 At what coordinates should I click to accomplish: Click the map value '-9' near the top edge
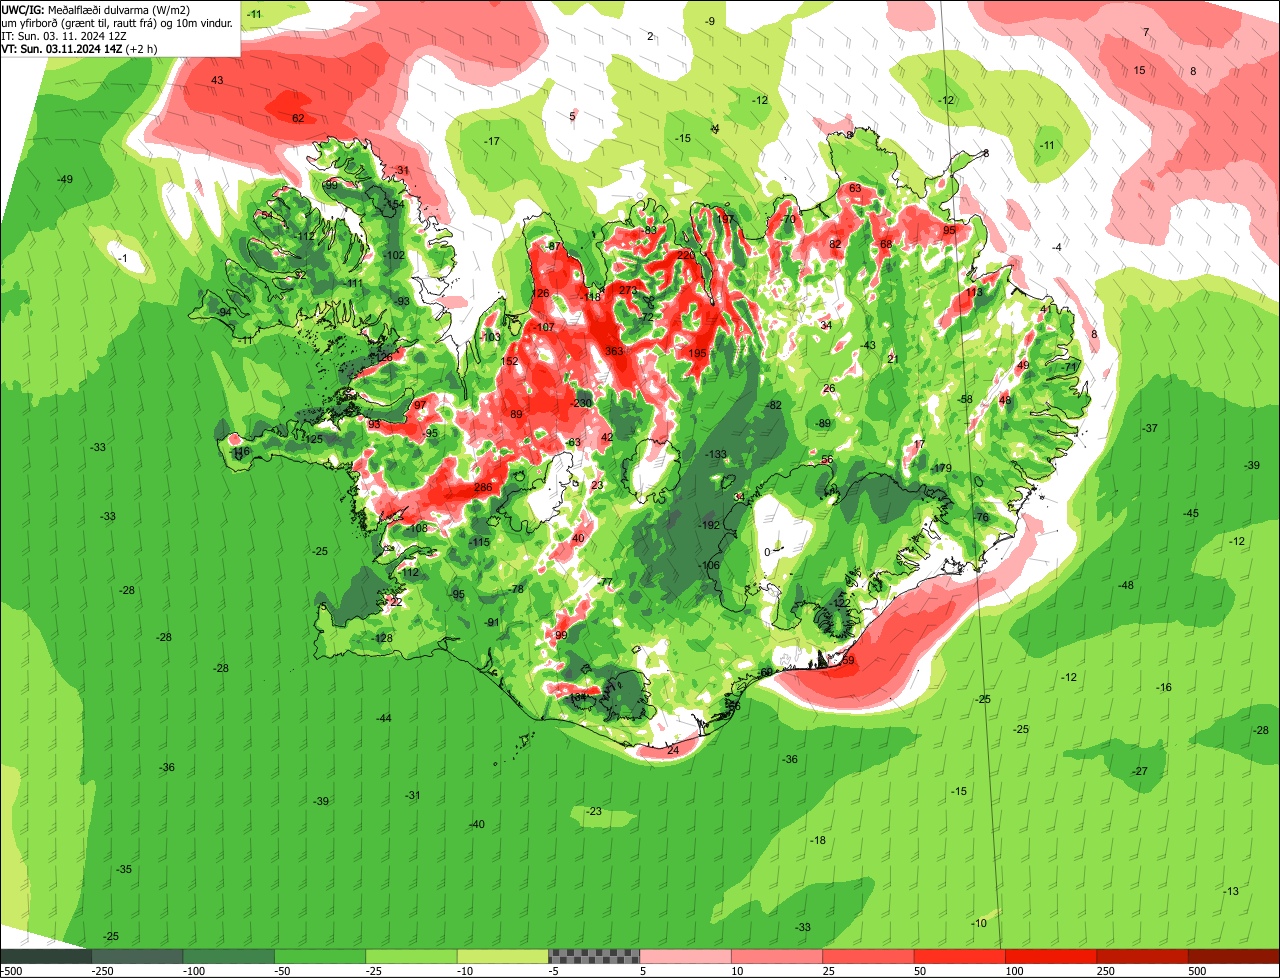pyautogui.click(x=710, y=21)
